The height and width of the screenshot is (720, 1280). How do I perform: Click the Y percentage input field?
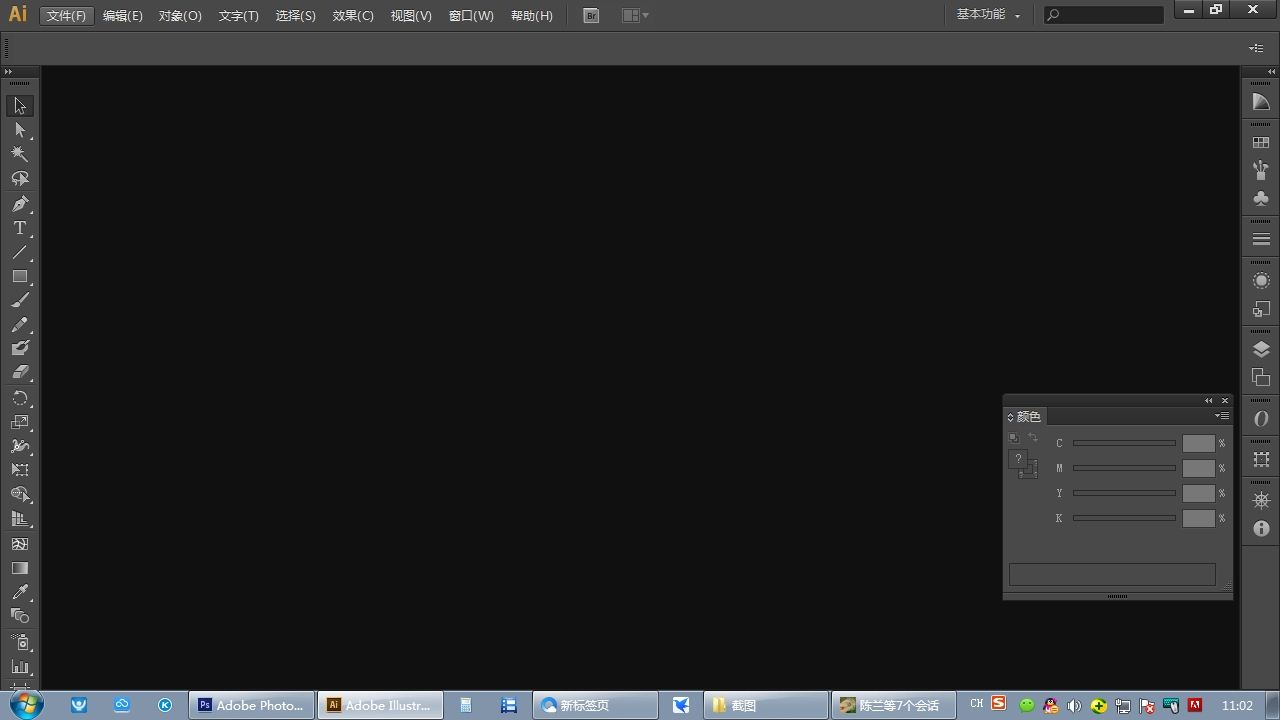[1198, 493]
